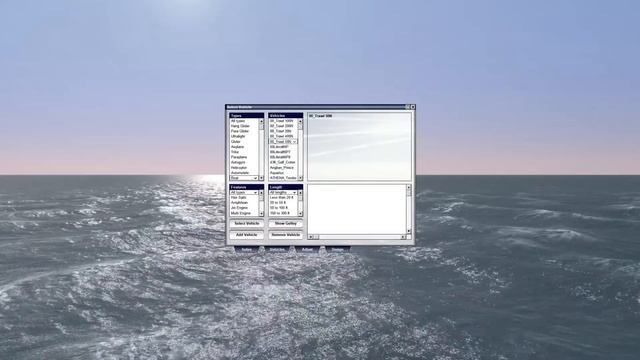The height and width of the screenshot is (360, 640).
Task: Click Features list scroll-down arrow
Action: (261, 213)
